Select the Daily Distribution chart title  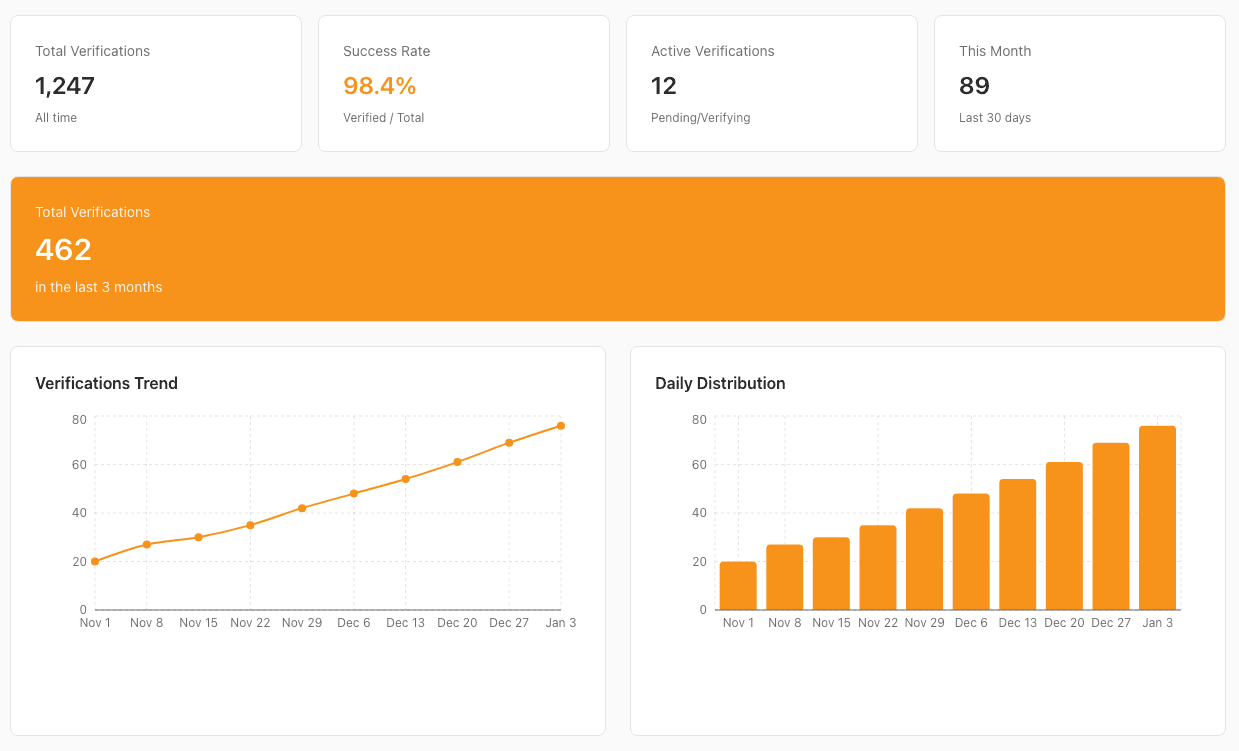tap(720, 383)
